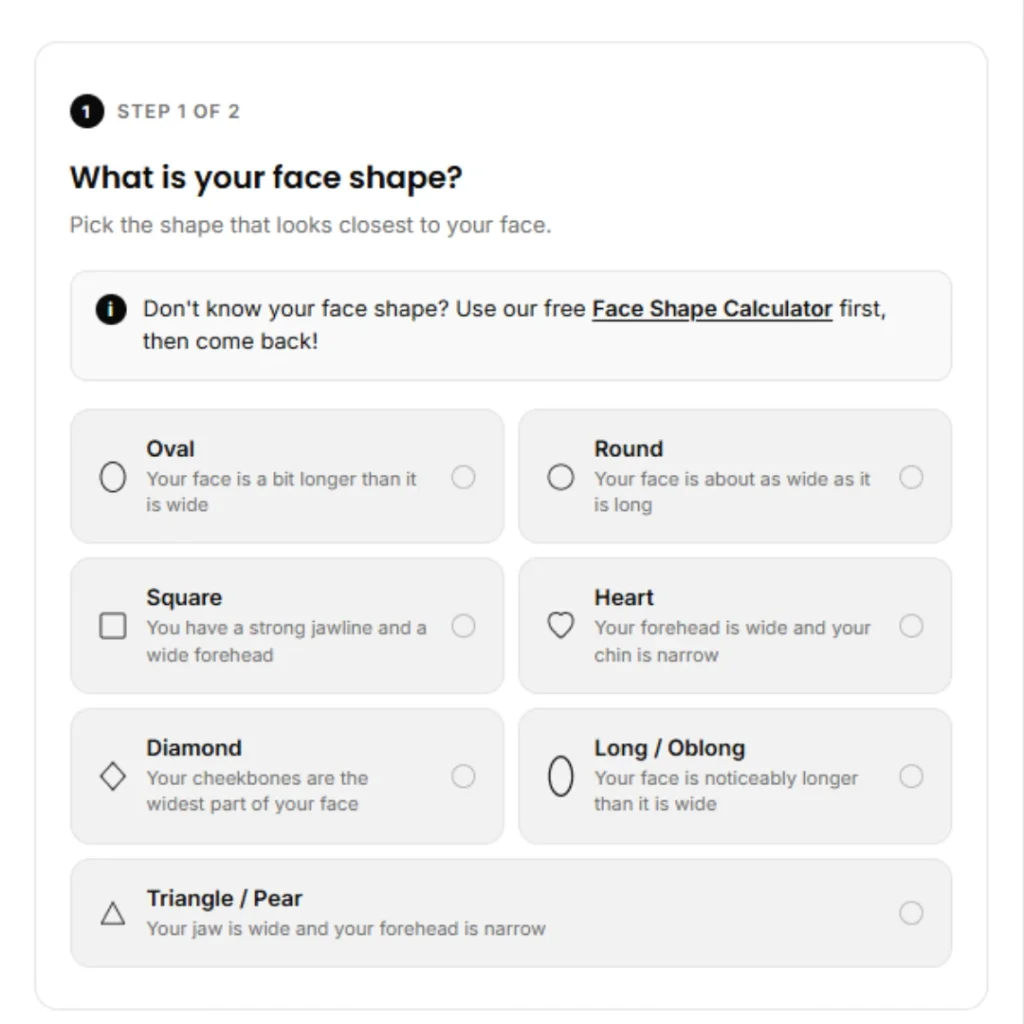Choose the Triangle / Pear face shape card
Image resolution: width=1024 pixels, height=1024 pixels.
tap(511, 913)
